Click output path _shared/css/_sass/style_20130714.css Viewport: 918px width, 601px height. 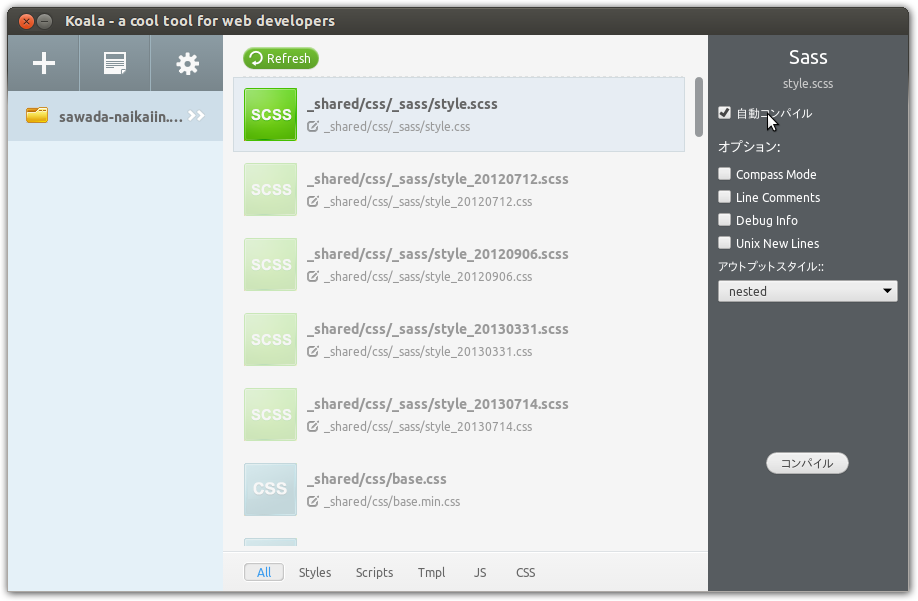point(428,426)
